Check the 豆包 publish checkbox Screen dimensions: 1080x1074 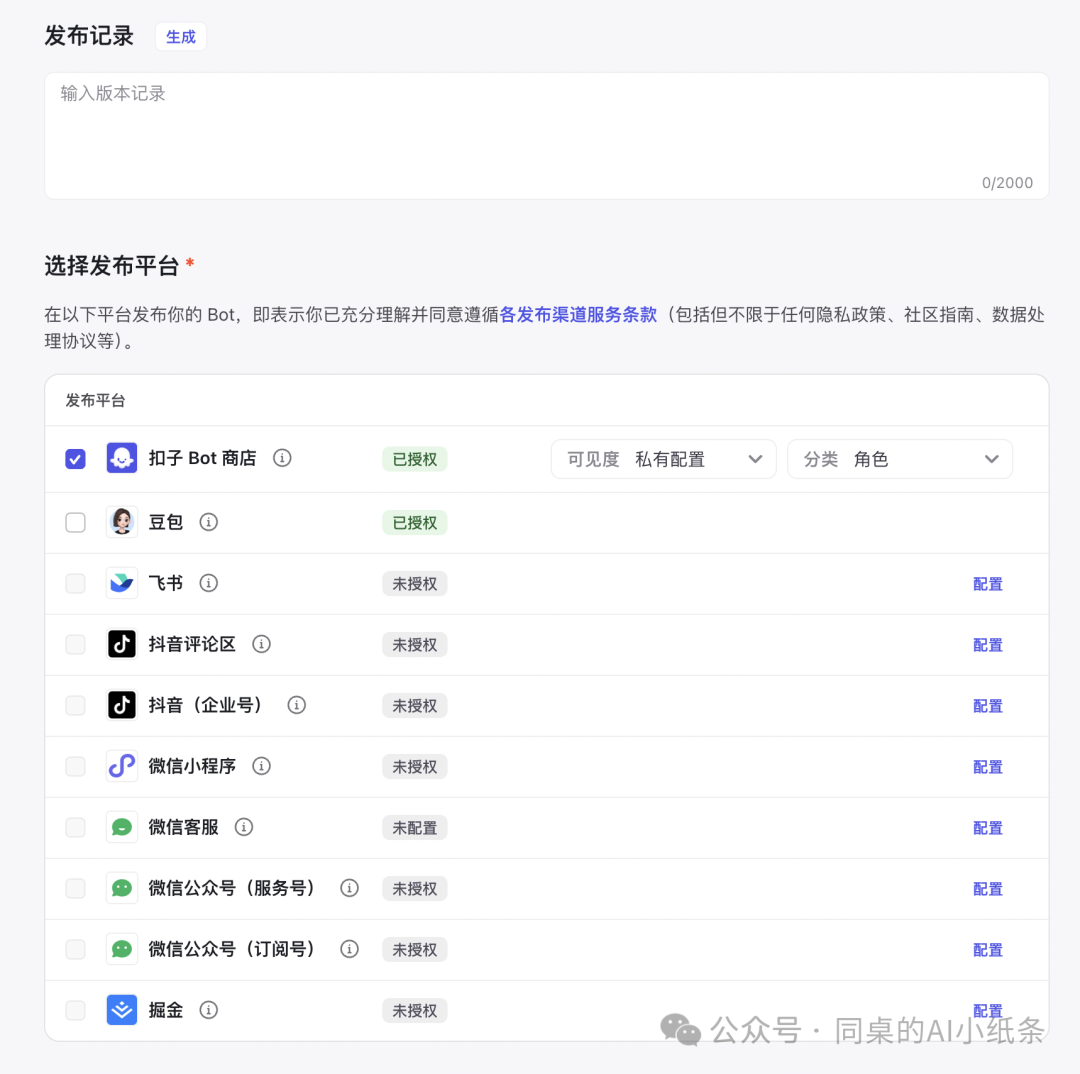coord(75,521)
